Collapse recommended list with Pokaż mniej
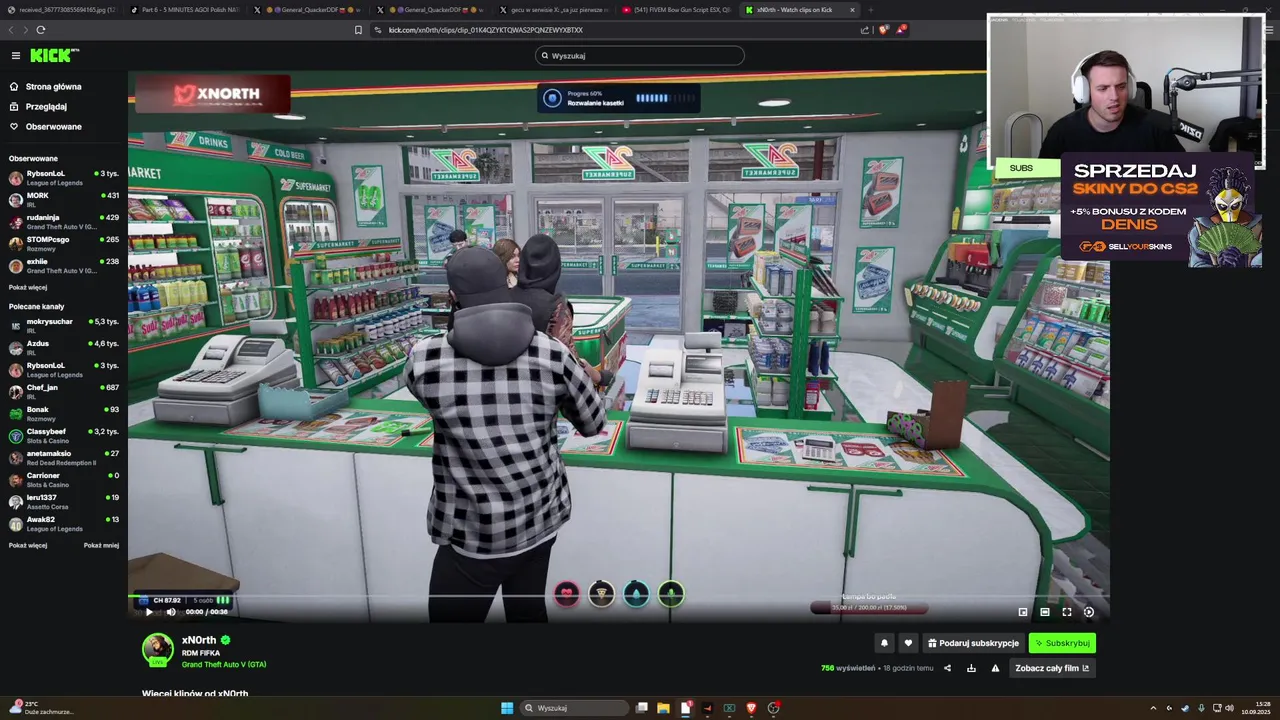1280x720 pixels. [x=101, y=545]
